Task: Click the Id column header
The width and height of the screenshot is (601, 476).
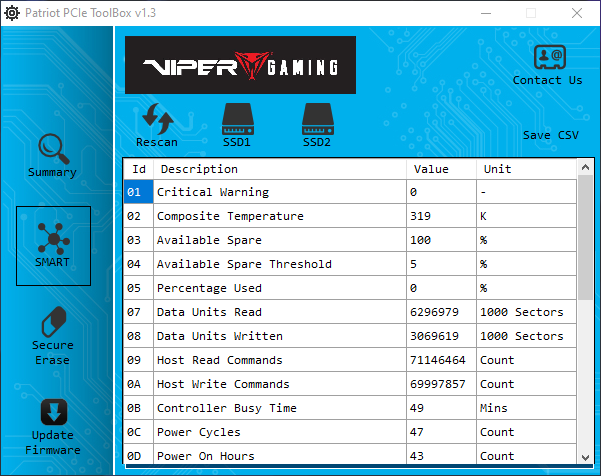Action: 139,169
